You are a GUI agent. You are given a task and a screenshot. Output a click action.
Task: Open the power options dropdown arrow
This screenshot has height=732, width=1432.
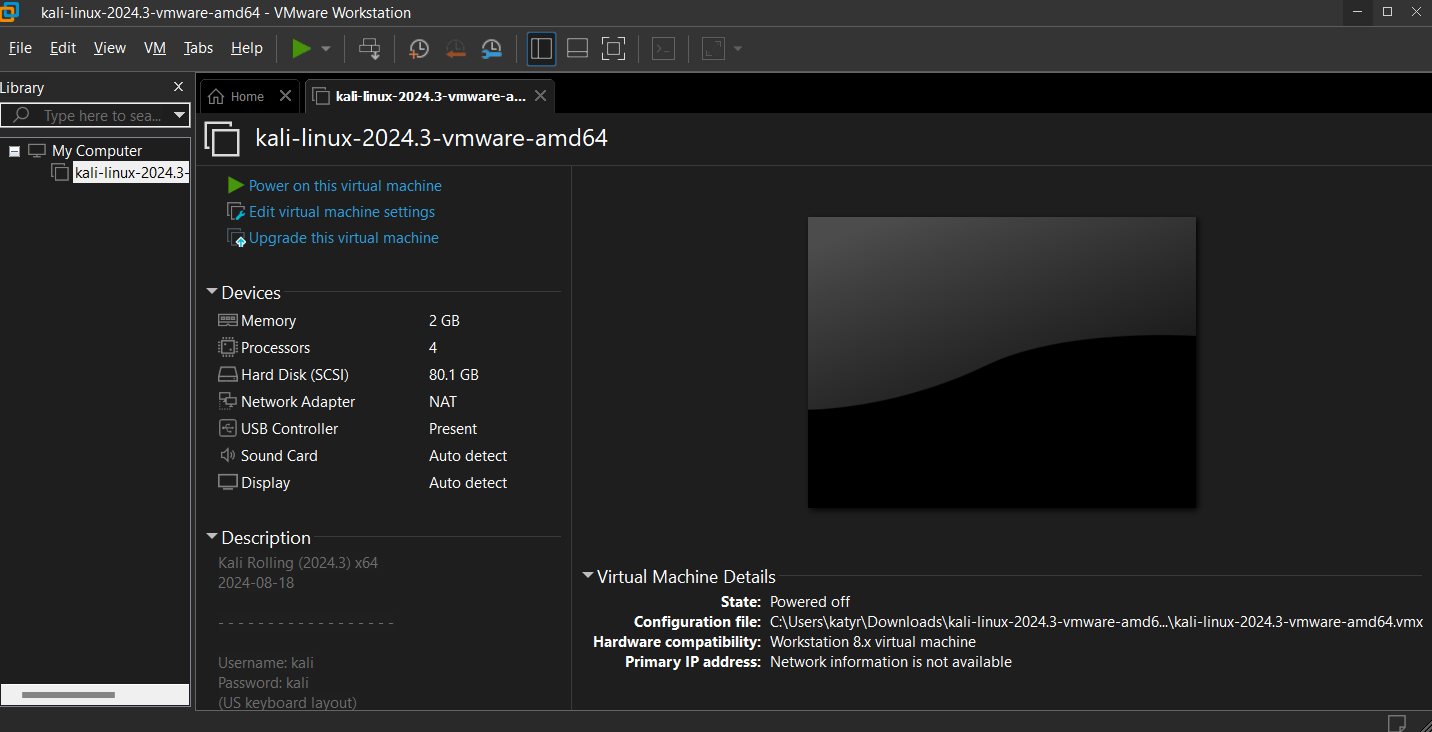[x=325, y=48]
